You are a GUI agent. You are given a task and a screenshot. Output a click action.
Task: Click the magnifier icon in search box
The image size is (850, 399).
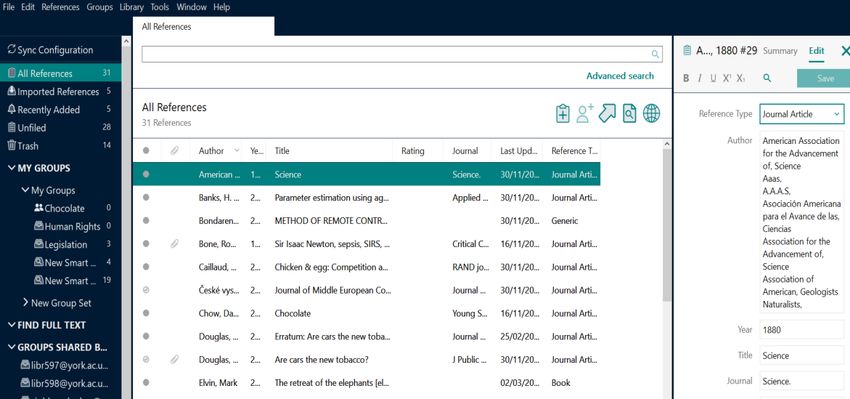(655, 54)
